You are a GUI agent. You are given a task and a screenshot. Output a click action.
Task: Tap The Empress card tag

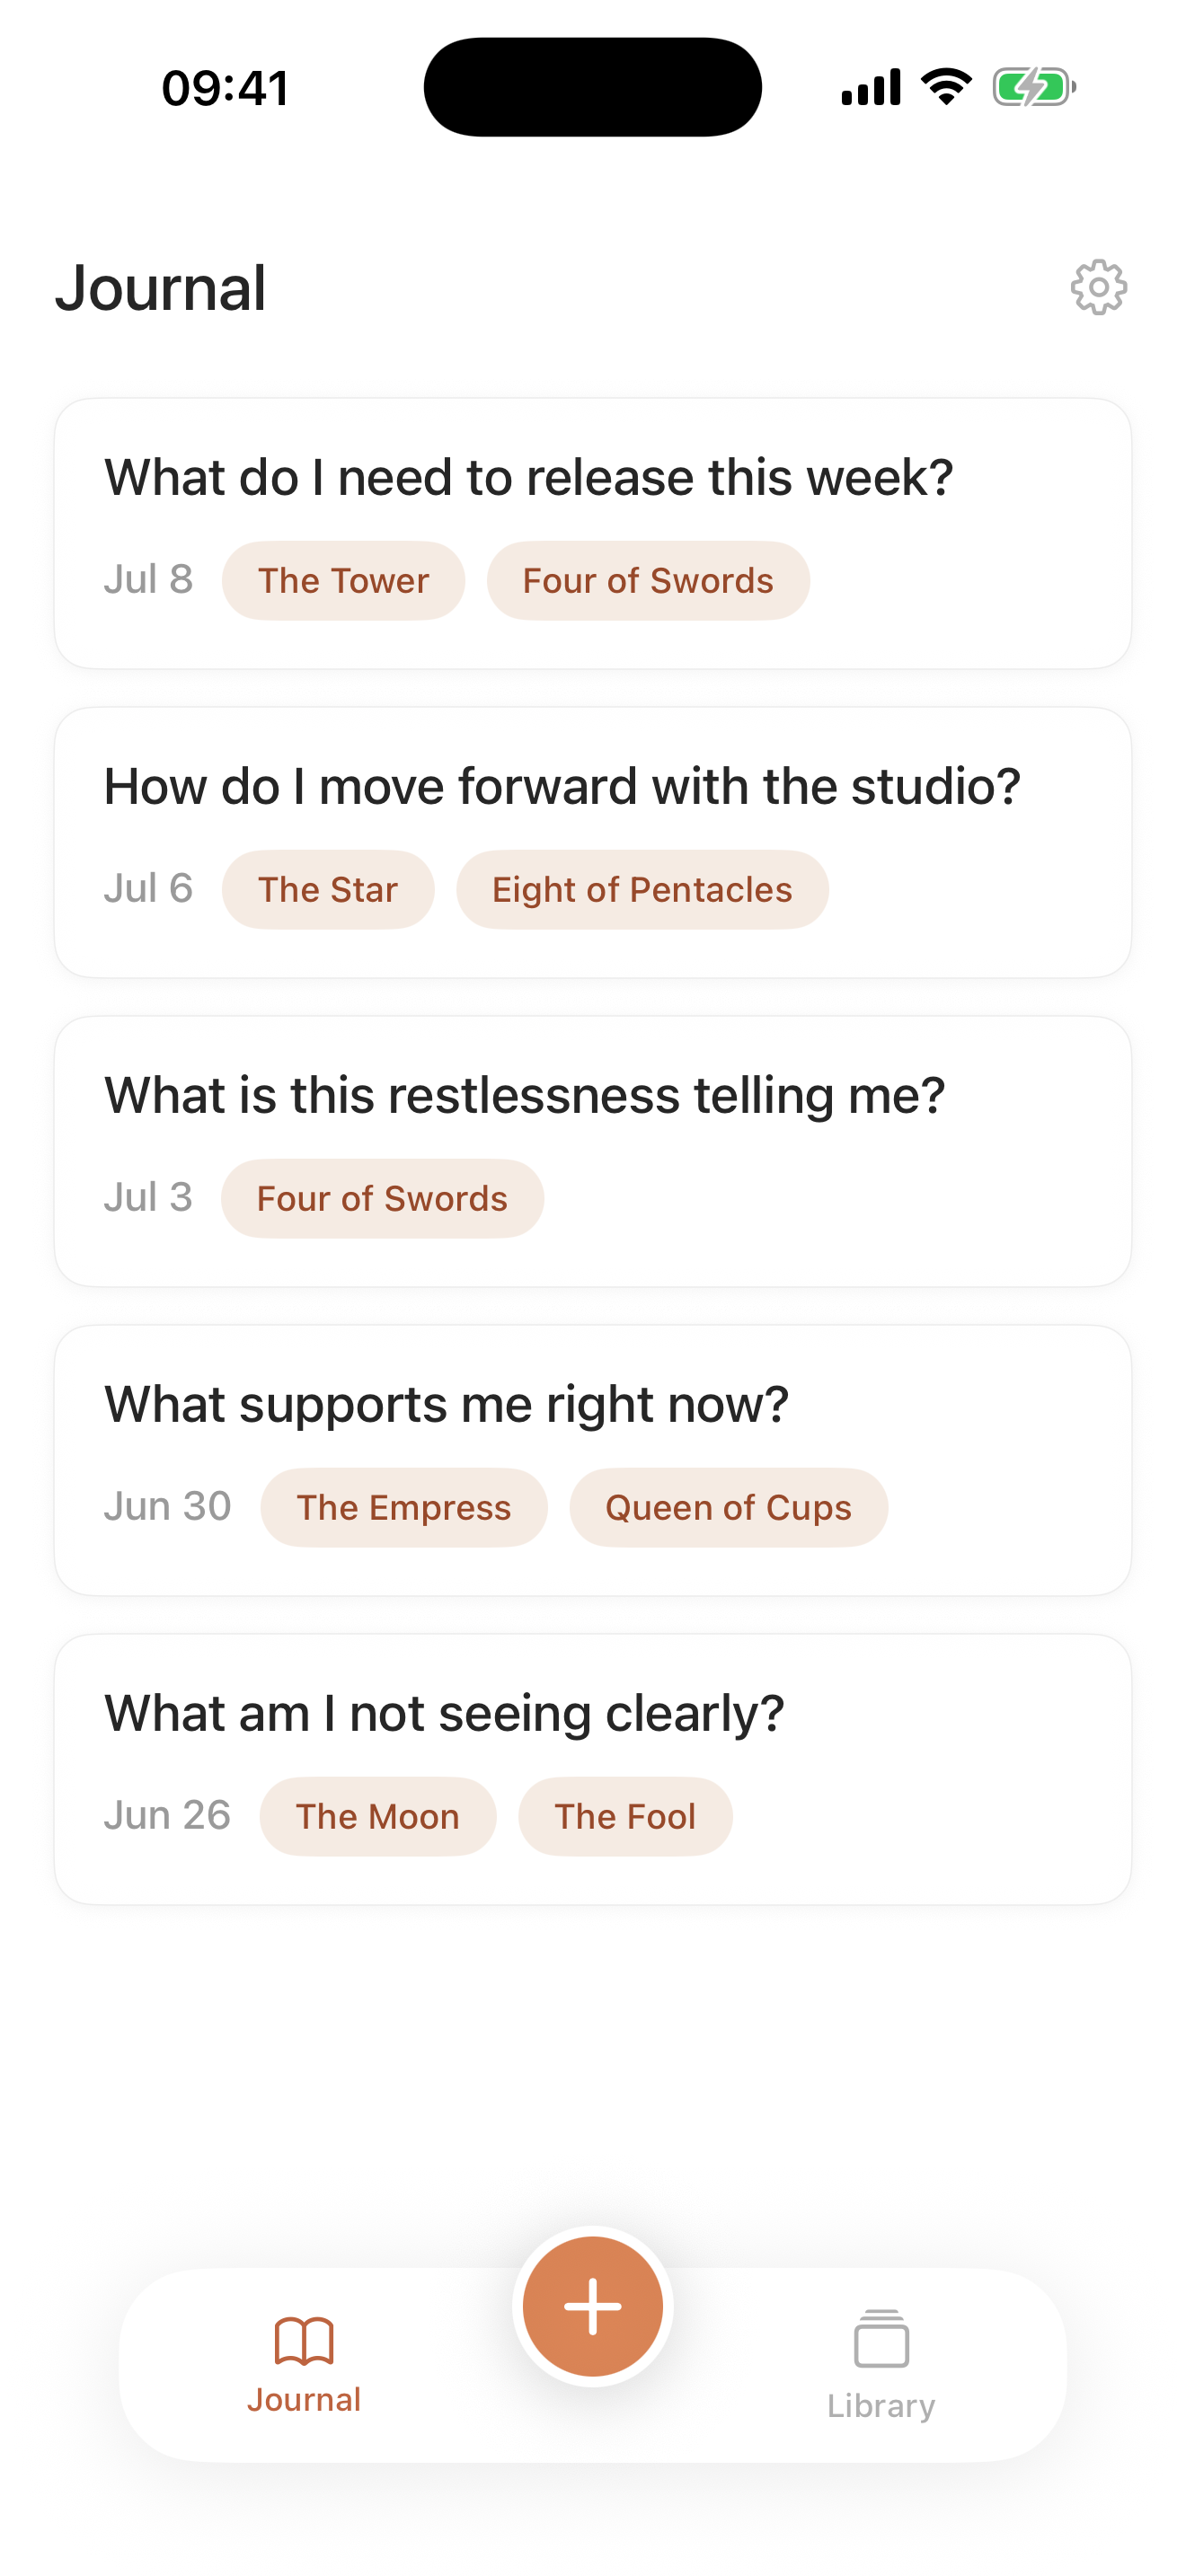coord(404,1508)
